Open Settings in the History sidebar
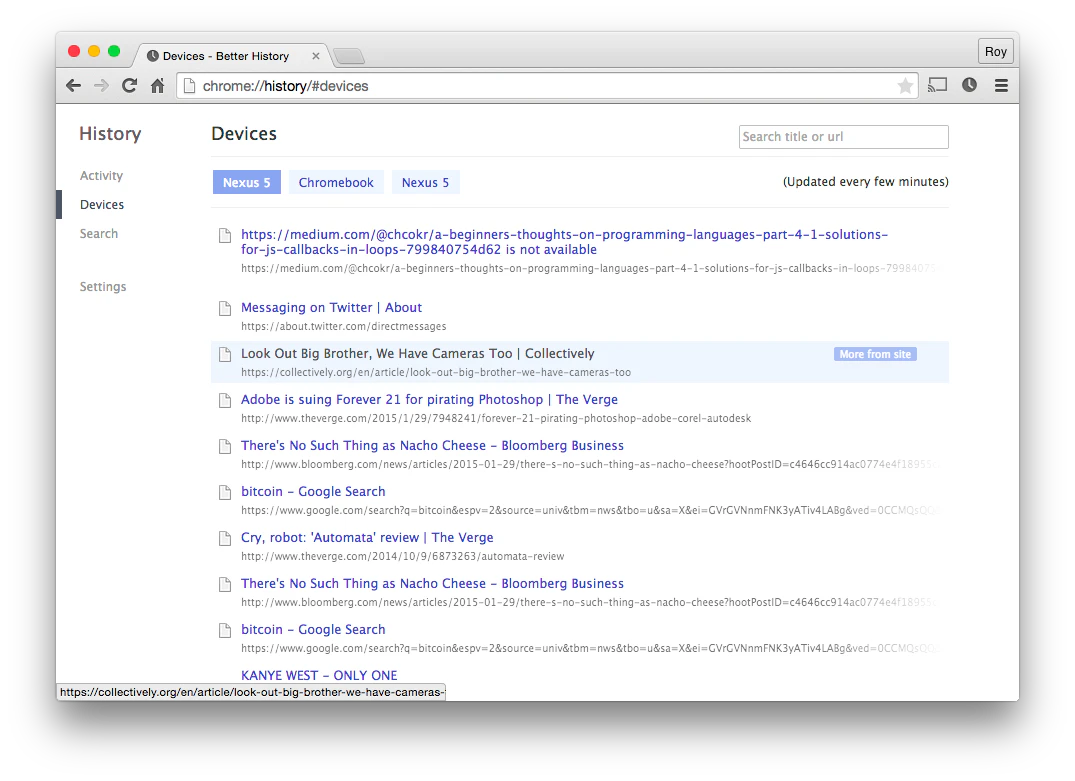This screenshot has width=1075, height=781. click(103, 287)
